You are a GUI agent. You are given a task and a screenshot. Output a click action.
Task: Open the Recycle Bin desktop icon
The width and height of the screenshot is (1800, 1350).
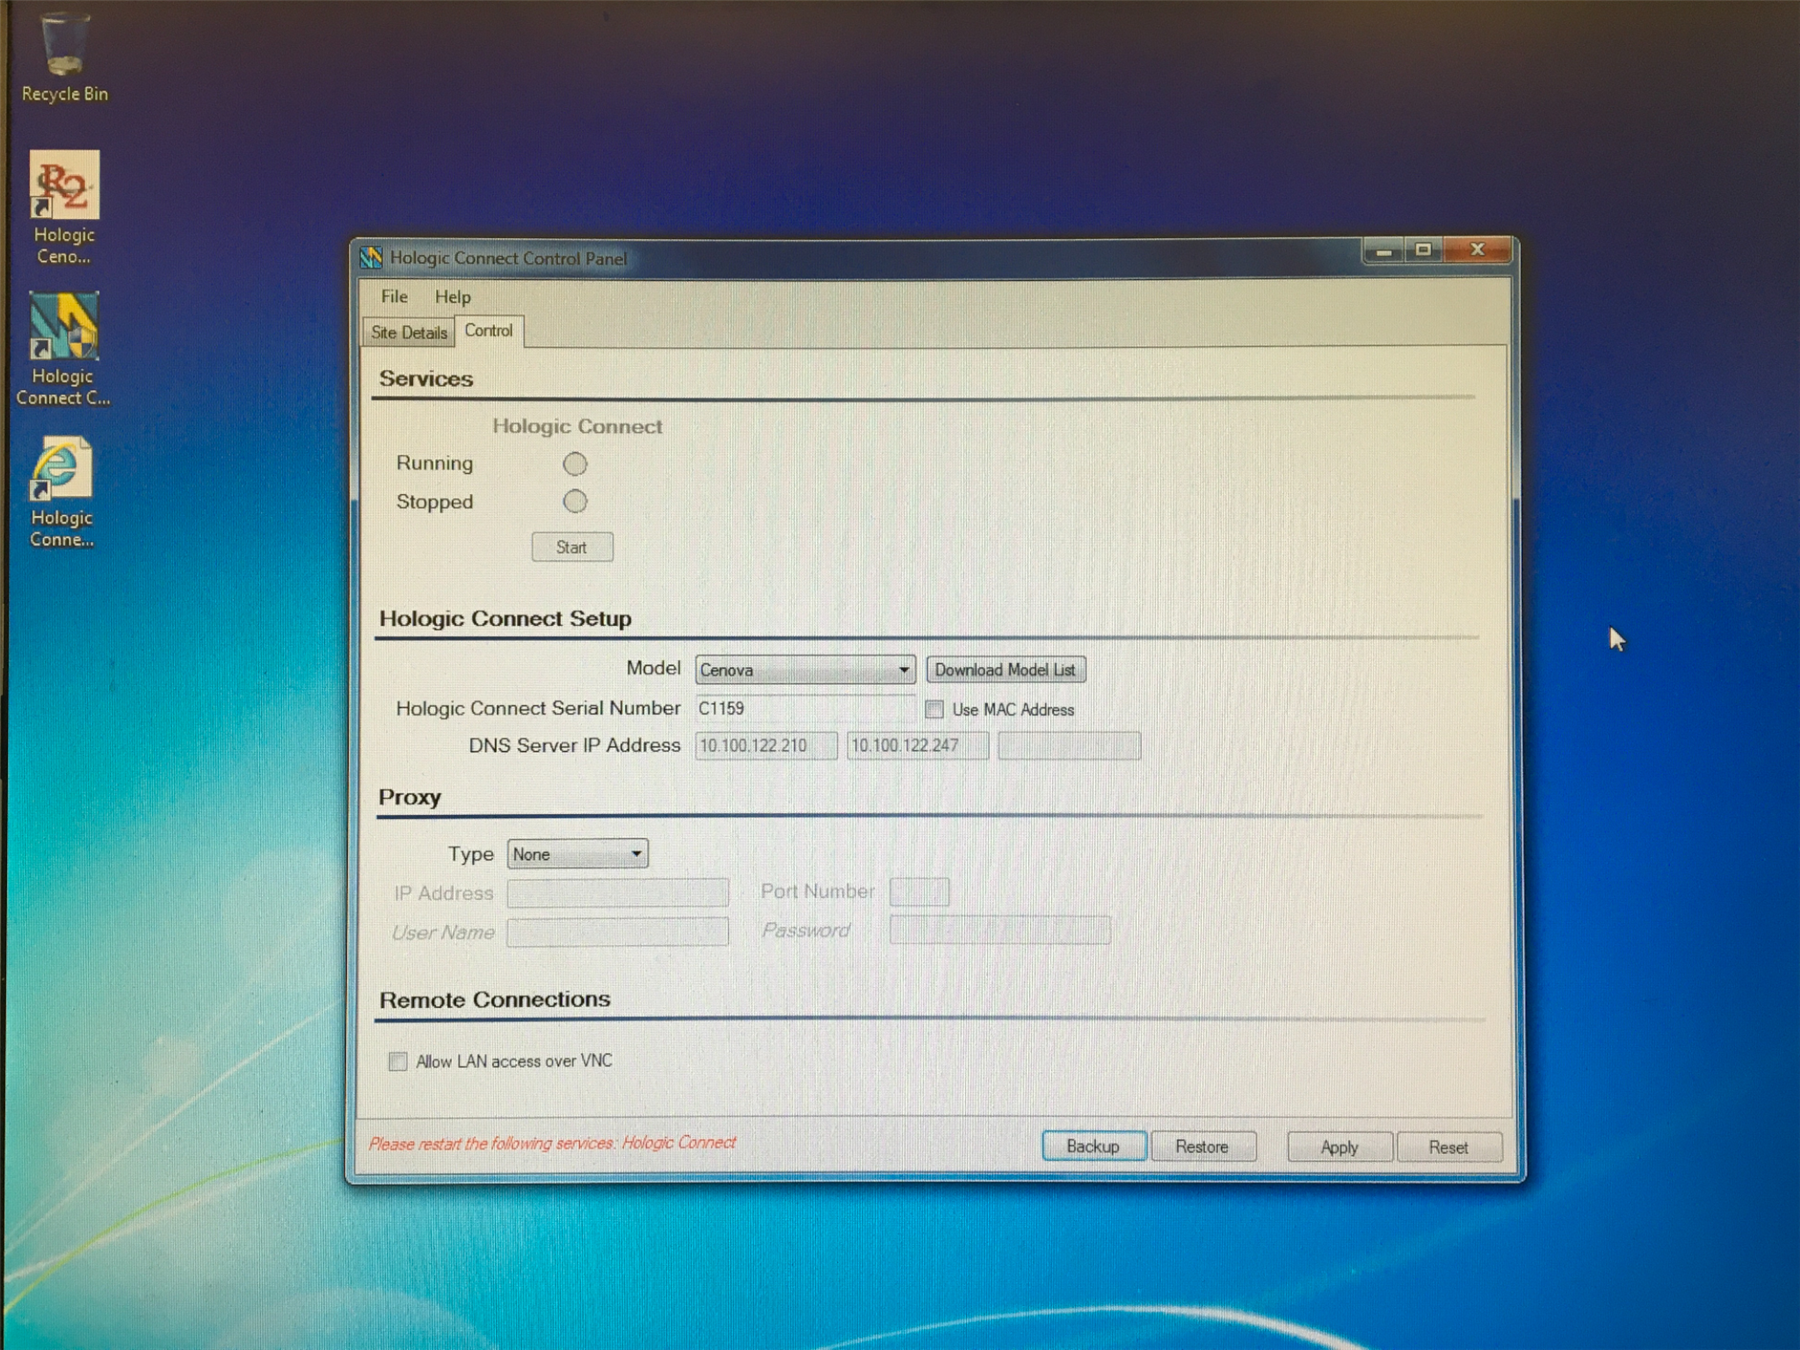pyautogui.click(x=64, y=58)
